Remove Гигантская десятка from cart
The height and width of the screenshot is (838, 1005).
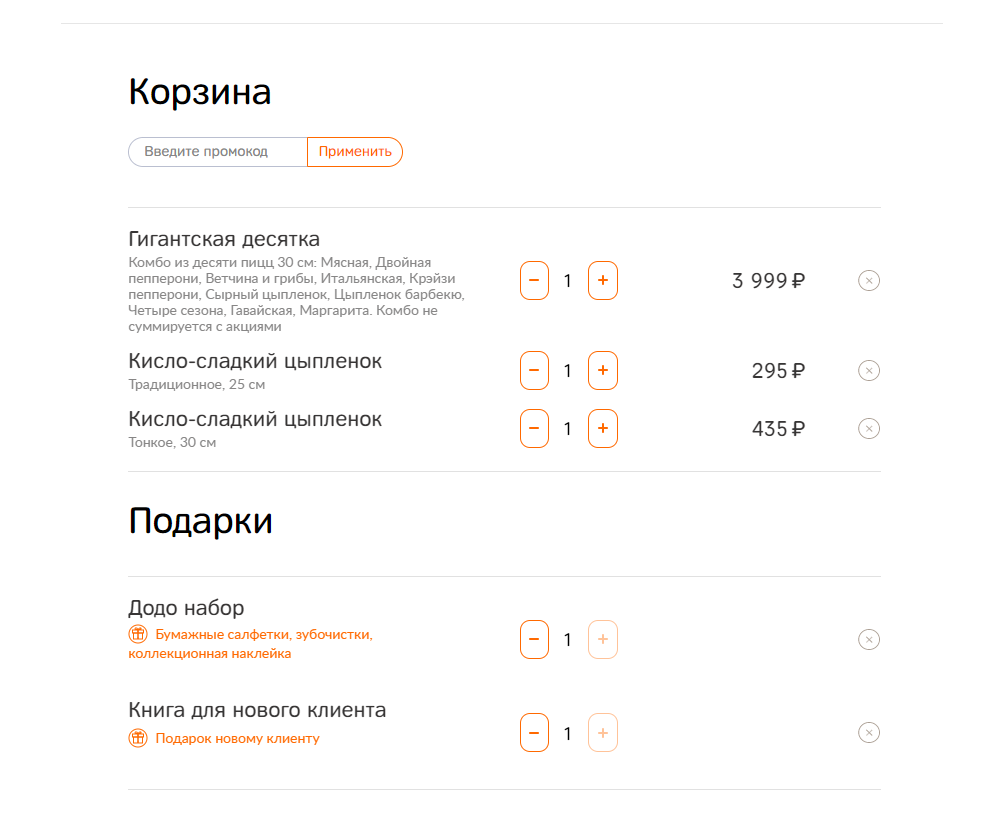868,280
